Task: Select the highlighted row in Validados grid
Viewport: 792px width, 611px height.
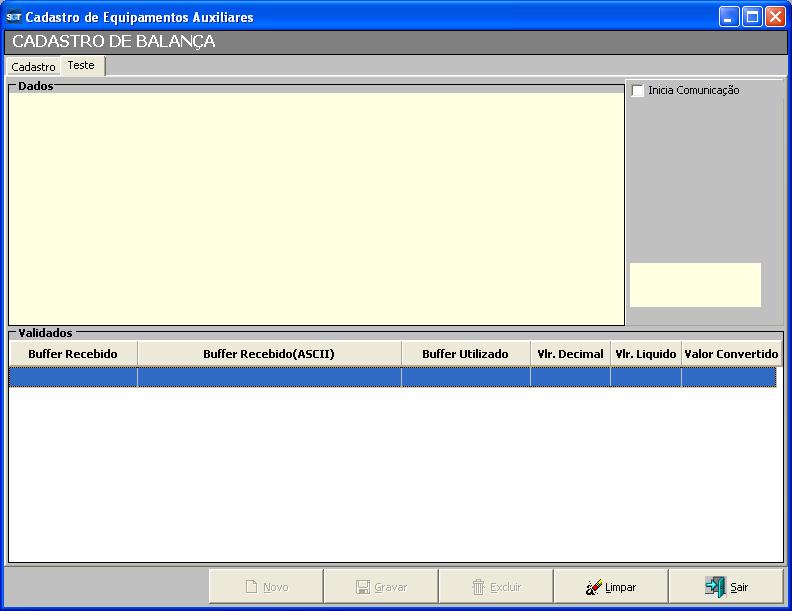Action: click(392, 377)
